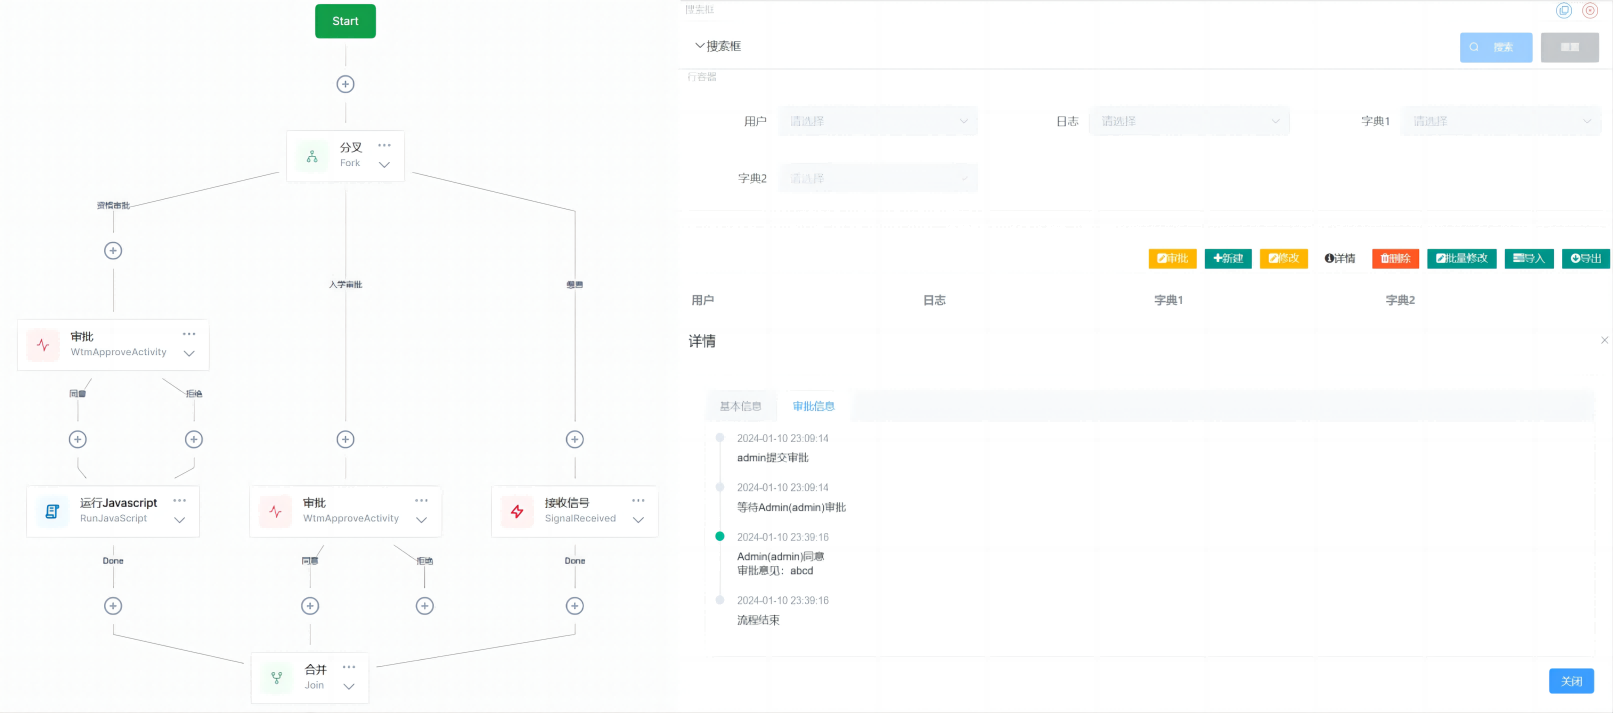Screen dimensions: 1613x713
Task: Click the blue copy icon above 搜索 button
Action: [1564, 11]
